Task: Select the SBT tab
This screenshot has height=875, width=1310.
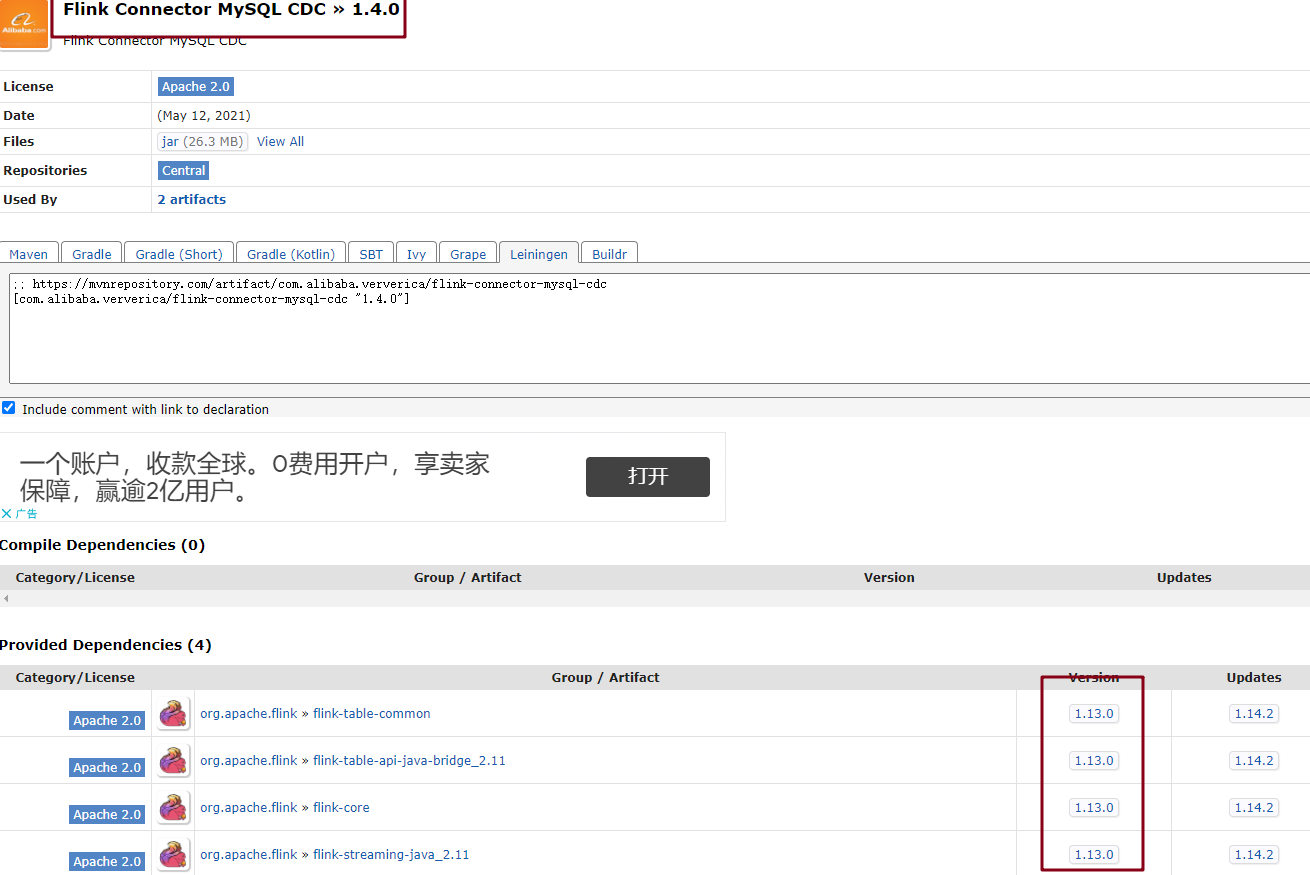Action: pyautogui.click(x=370, y=253)
